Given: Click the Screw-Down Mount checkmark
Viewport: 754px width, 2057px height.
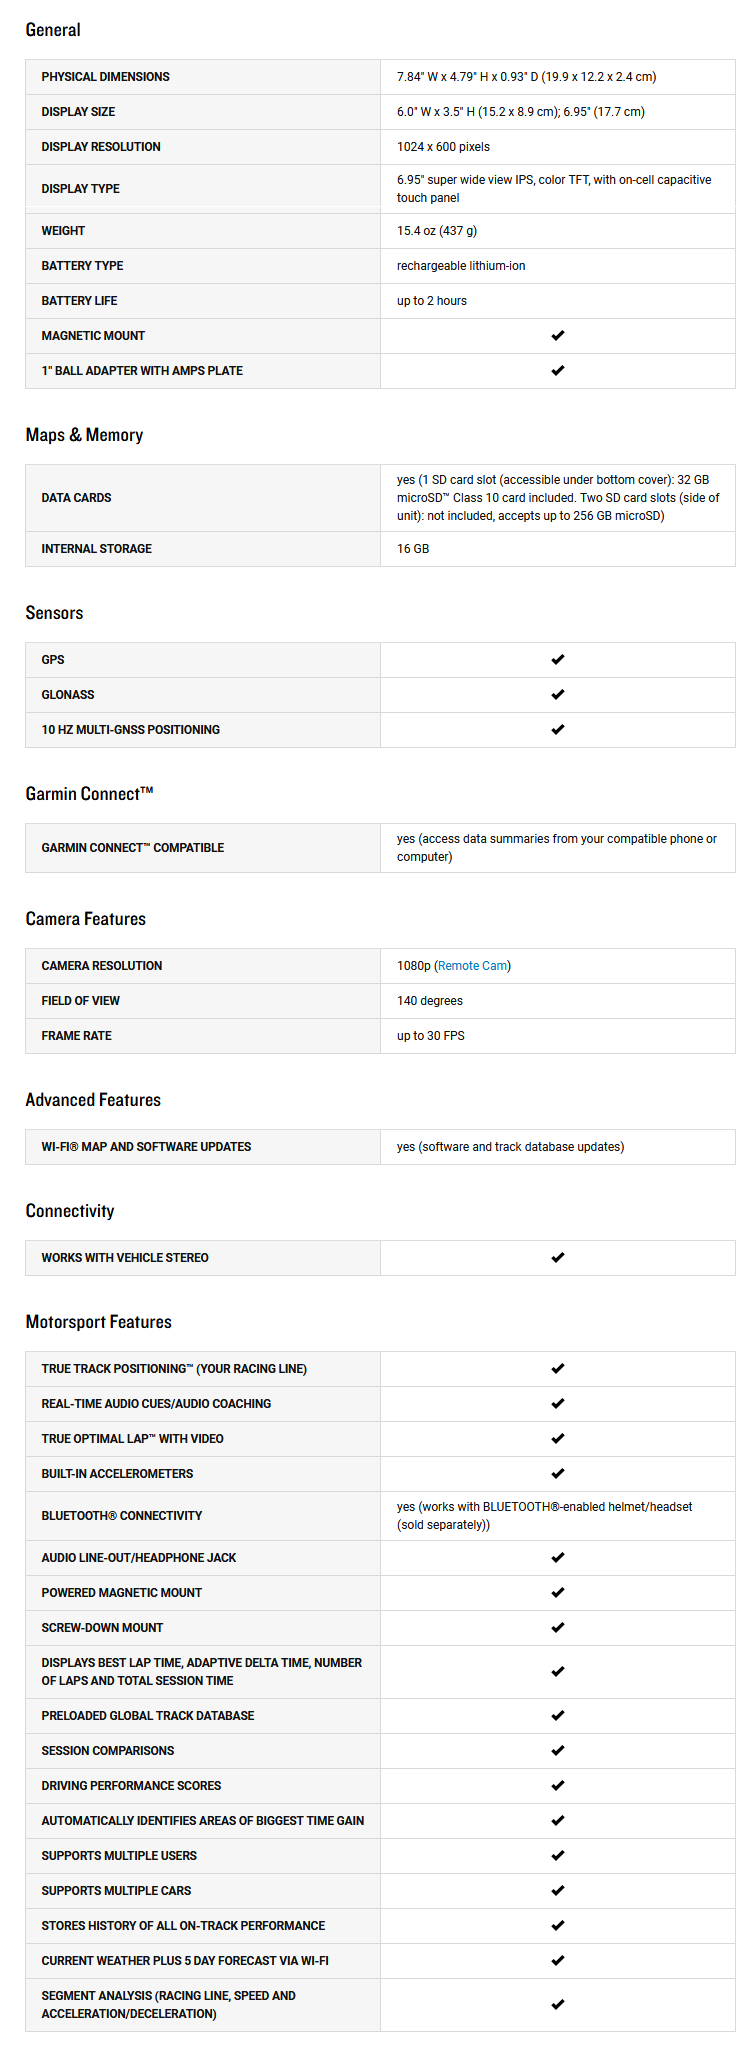Looking at the screenshot, I should [558, 1628].
